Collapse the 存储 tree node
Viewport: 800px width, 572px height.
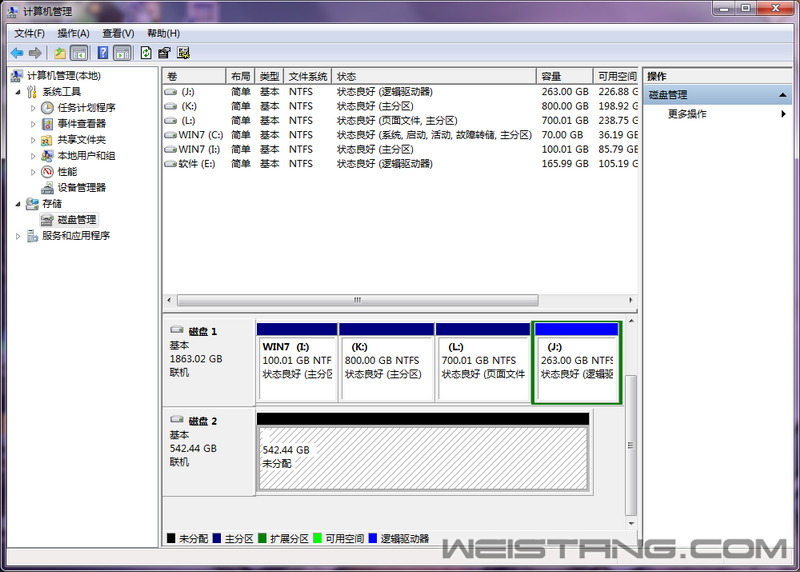[18, 204]
